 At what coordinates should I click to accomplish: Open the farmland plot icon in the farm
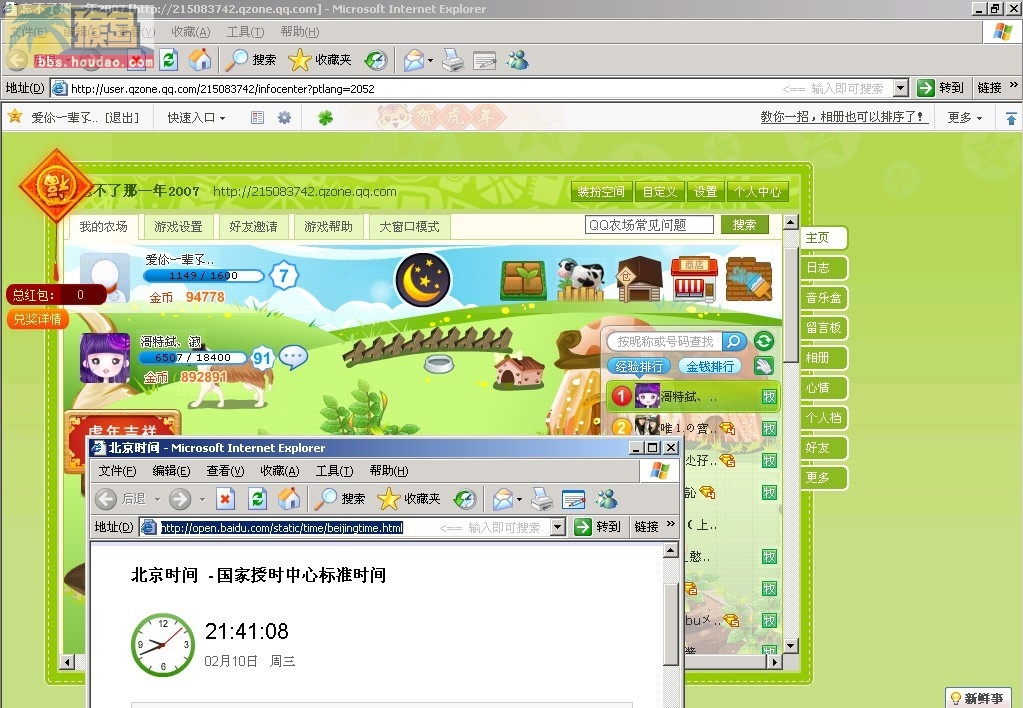click(x=523, y=280)
